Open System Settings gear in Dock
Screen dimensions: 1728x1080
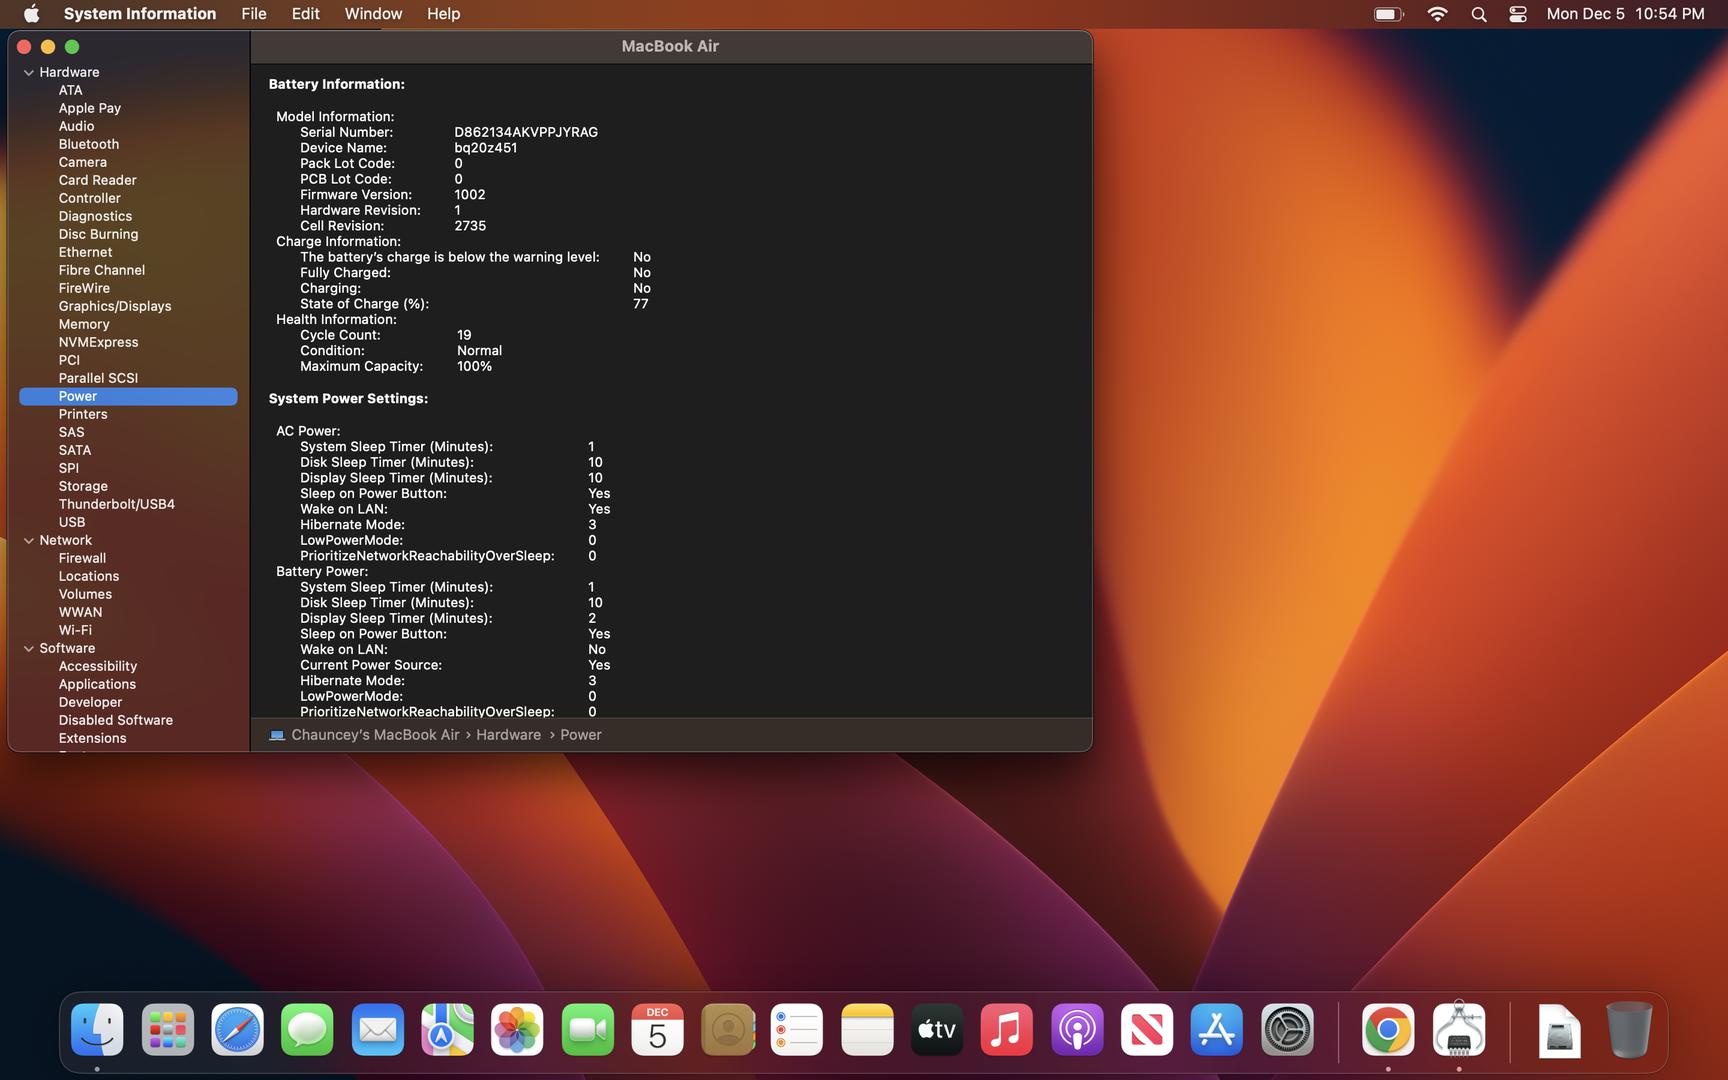(1287, 1030)
